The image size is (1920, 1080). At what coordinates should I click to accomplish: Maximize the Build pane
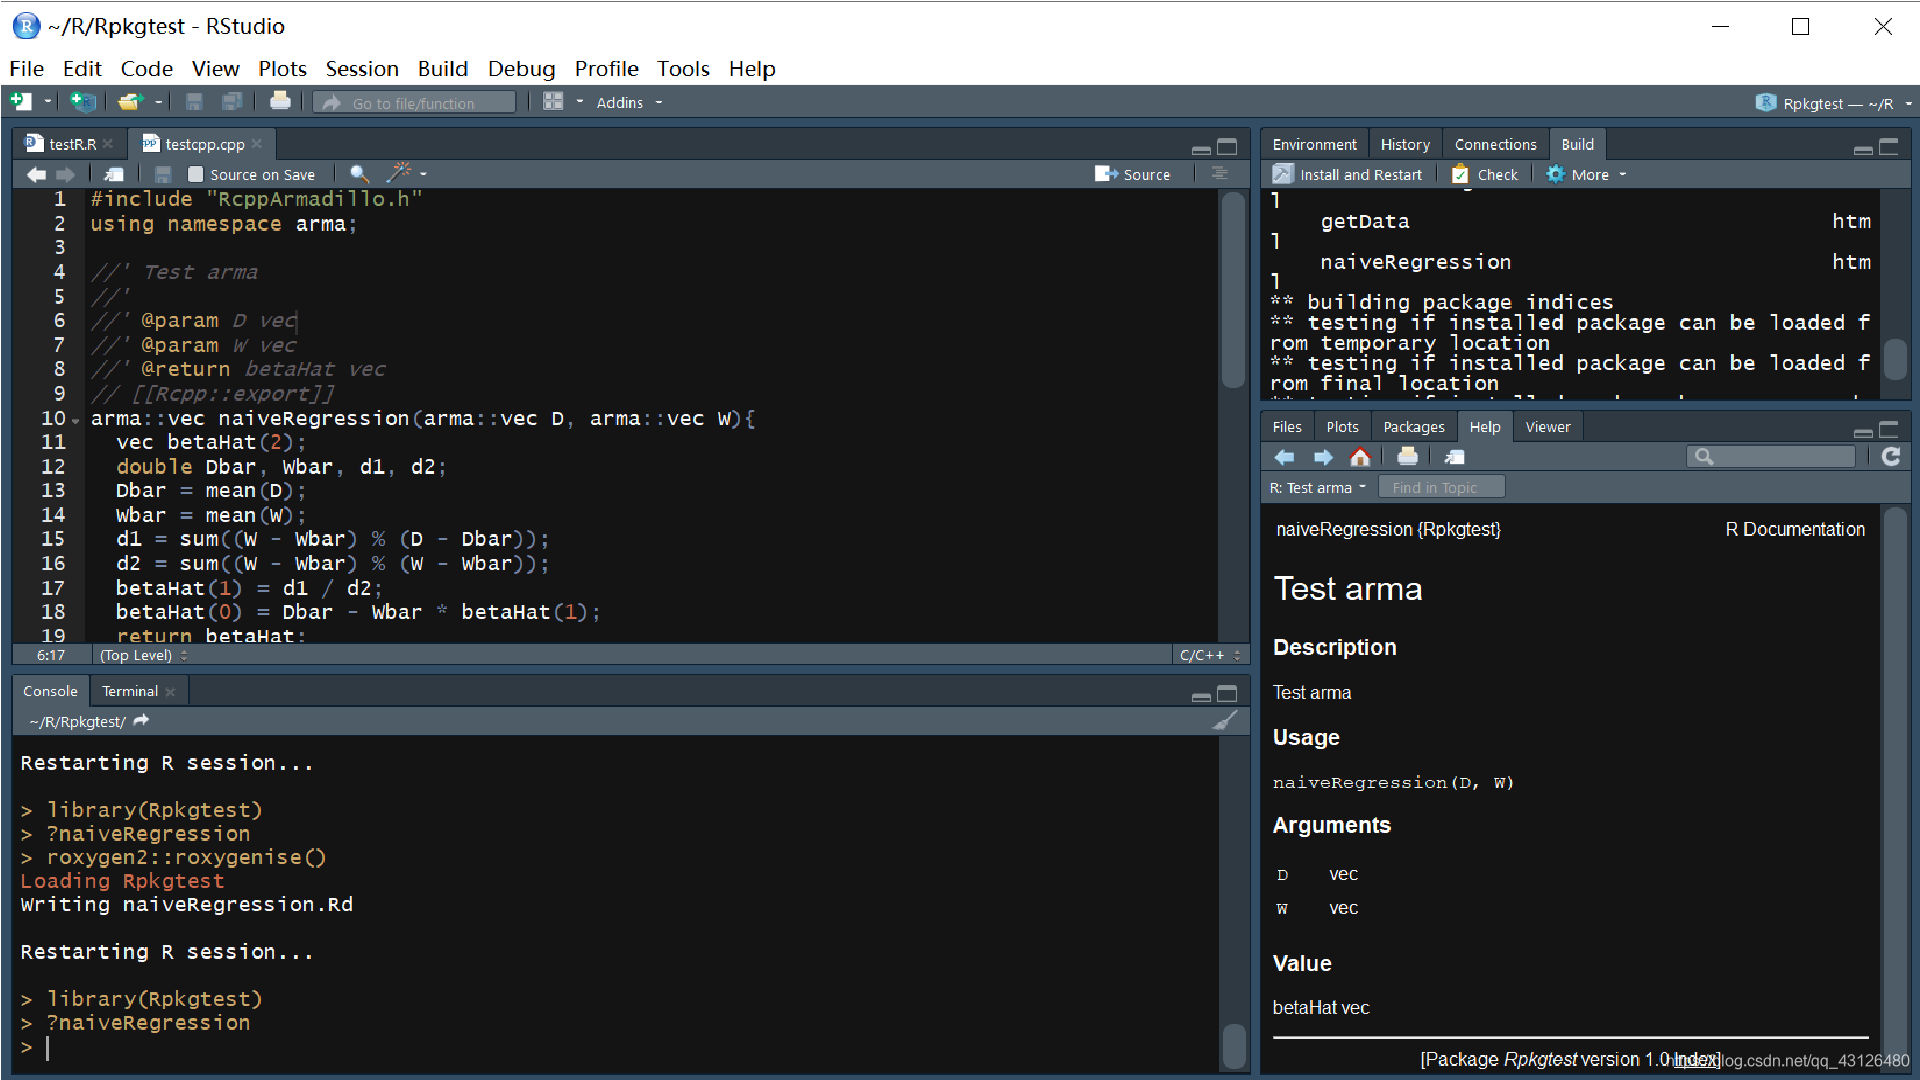tap(1889, 147)
